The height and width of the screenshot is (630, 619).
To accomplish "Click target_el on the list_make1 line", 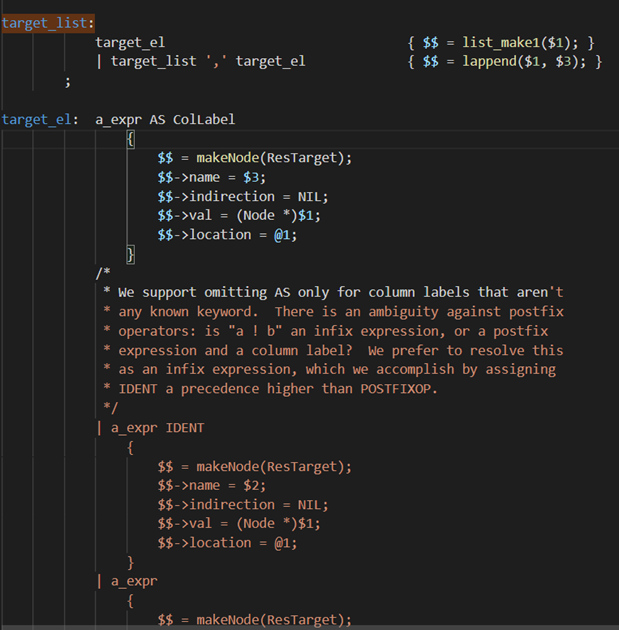I will (x=130, y=42).
